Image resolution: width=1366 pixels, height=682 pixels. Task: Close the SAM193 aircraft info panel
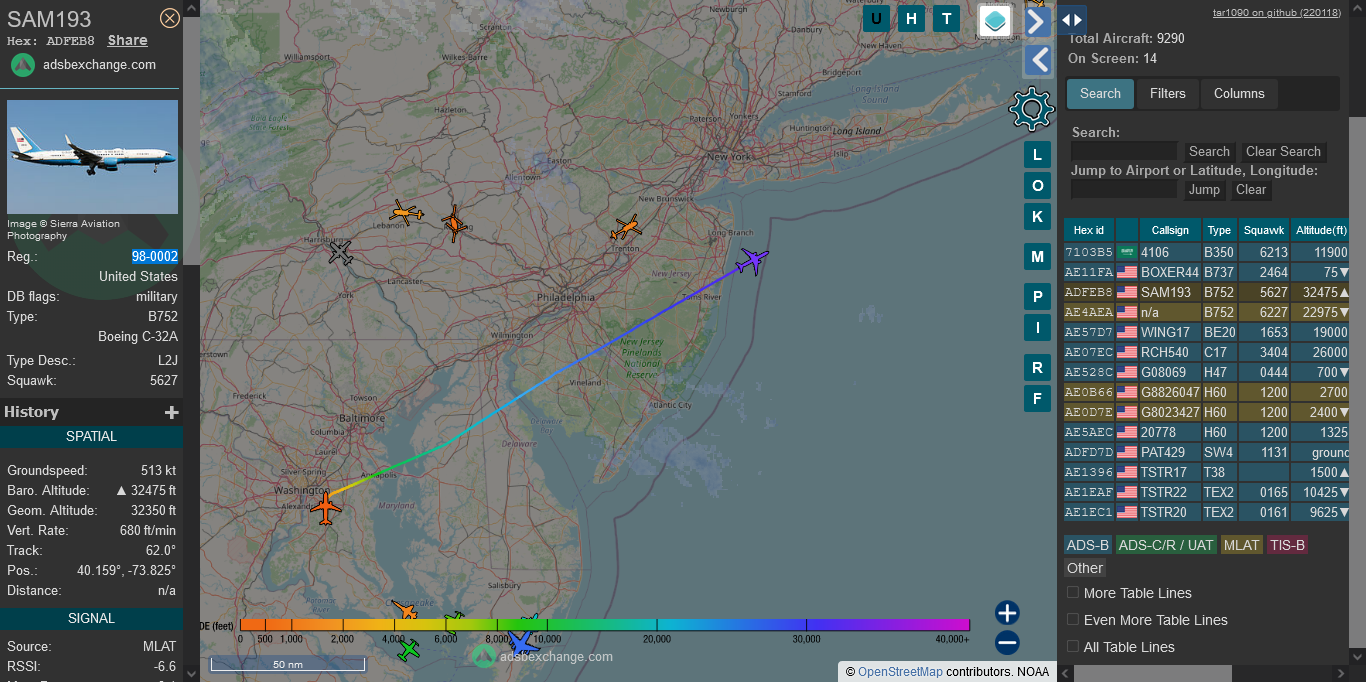[x=170, y=18]
